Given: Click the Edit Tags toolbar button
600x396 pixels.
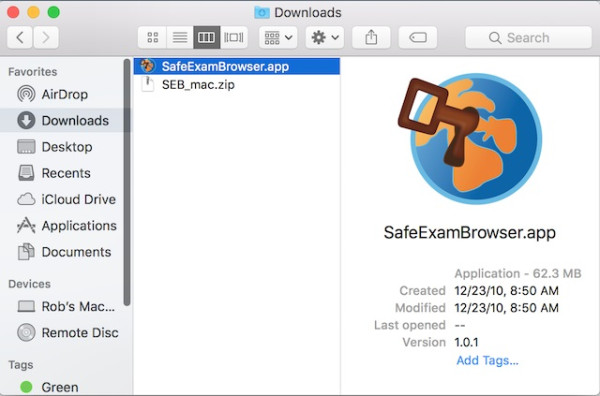Looking at the screenshot, I should point(417,37).
